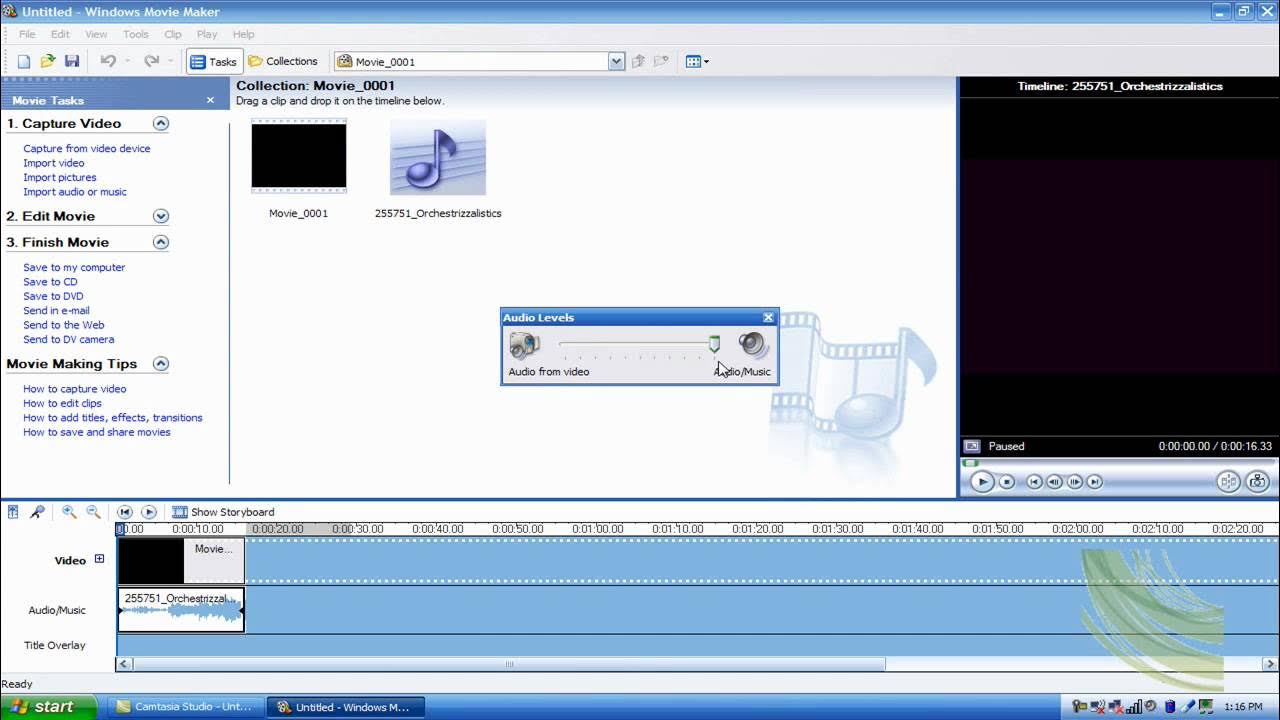Zoom out the timeline
Image resolution: width=1280 pixels, height=720 pixels.
click(93, 512)
